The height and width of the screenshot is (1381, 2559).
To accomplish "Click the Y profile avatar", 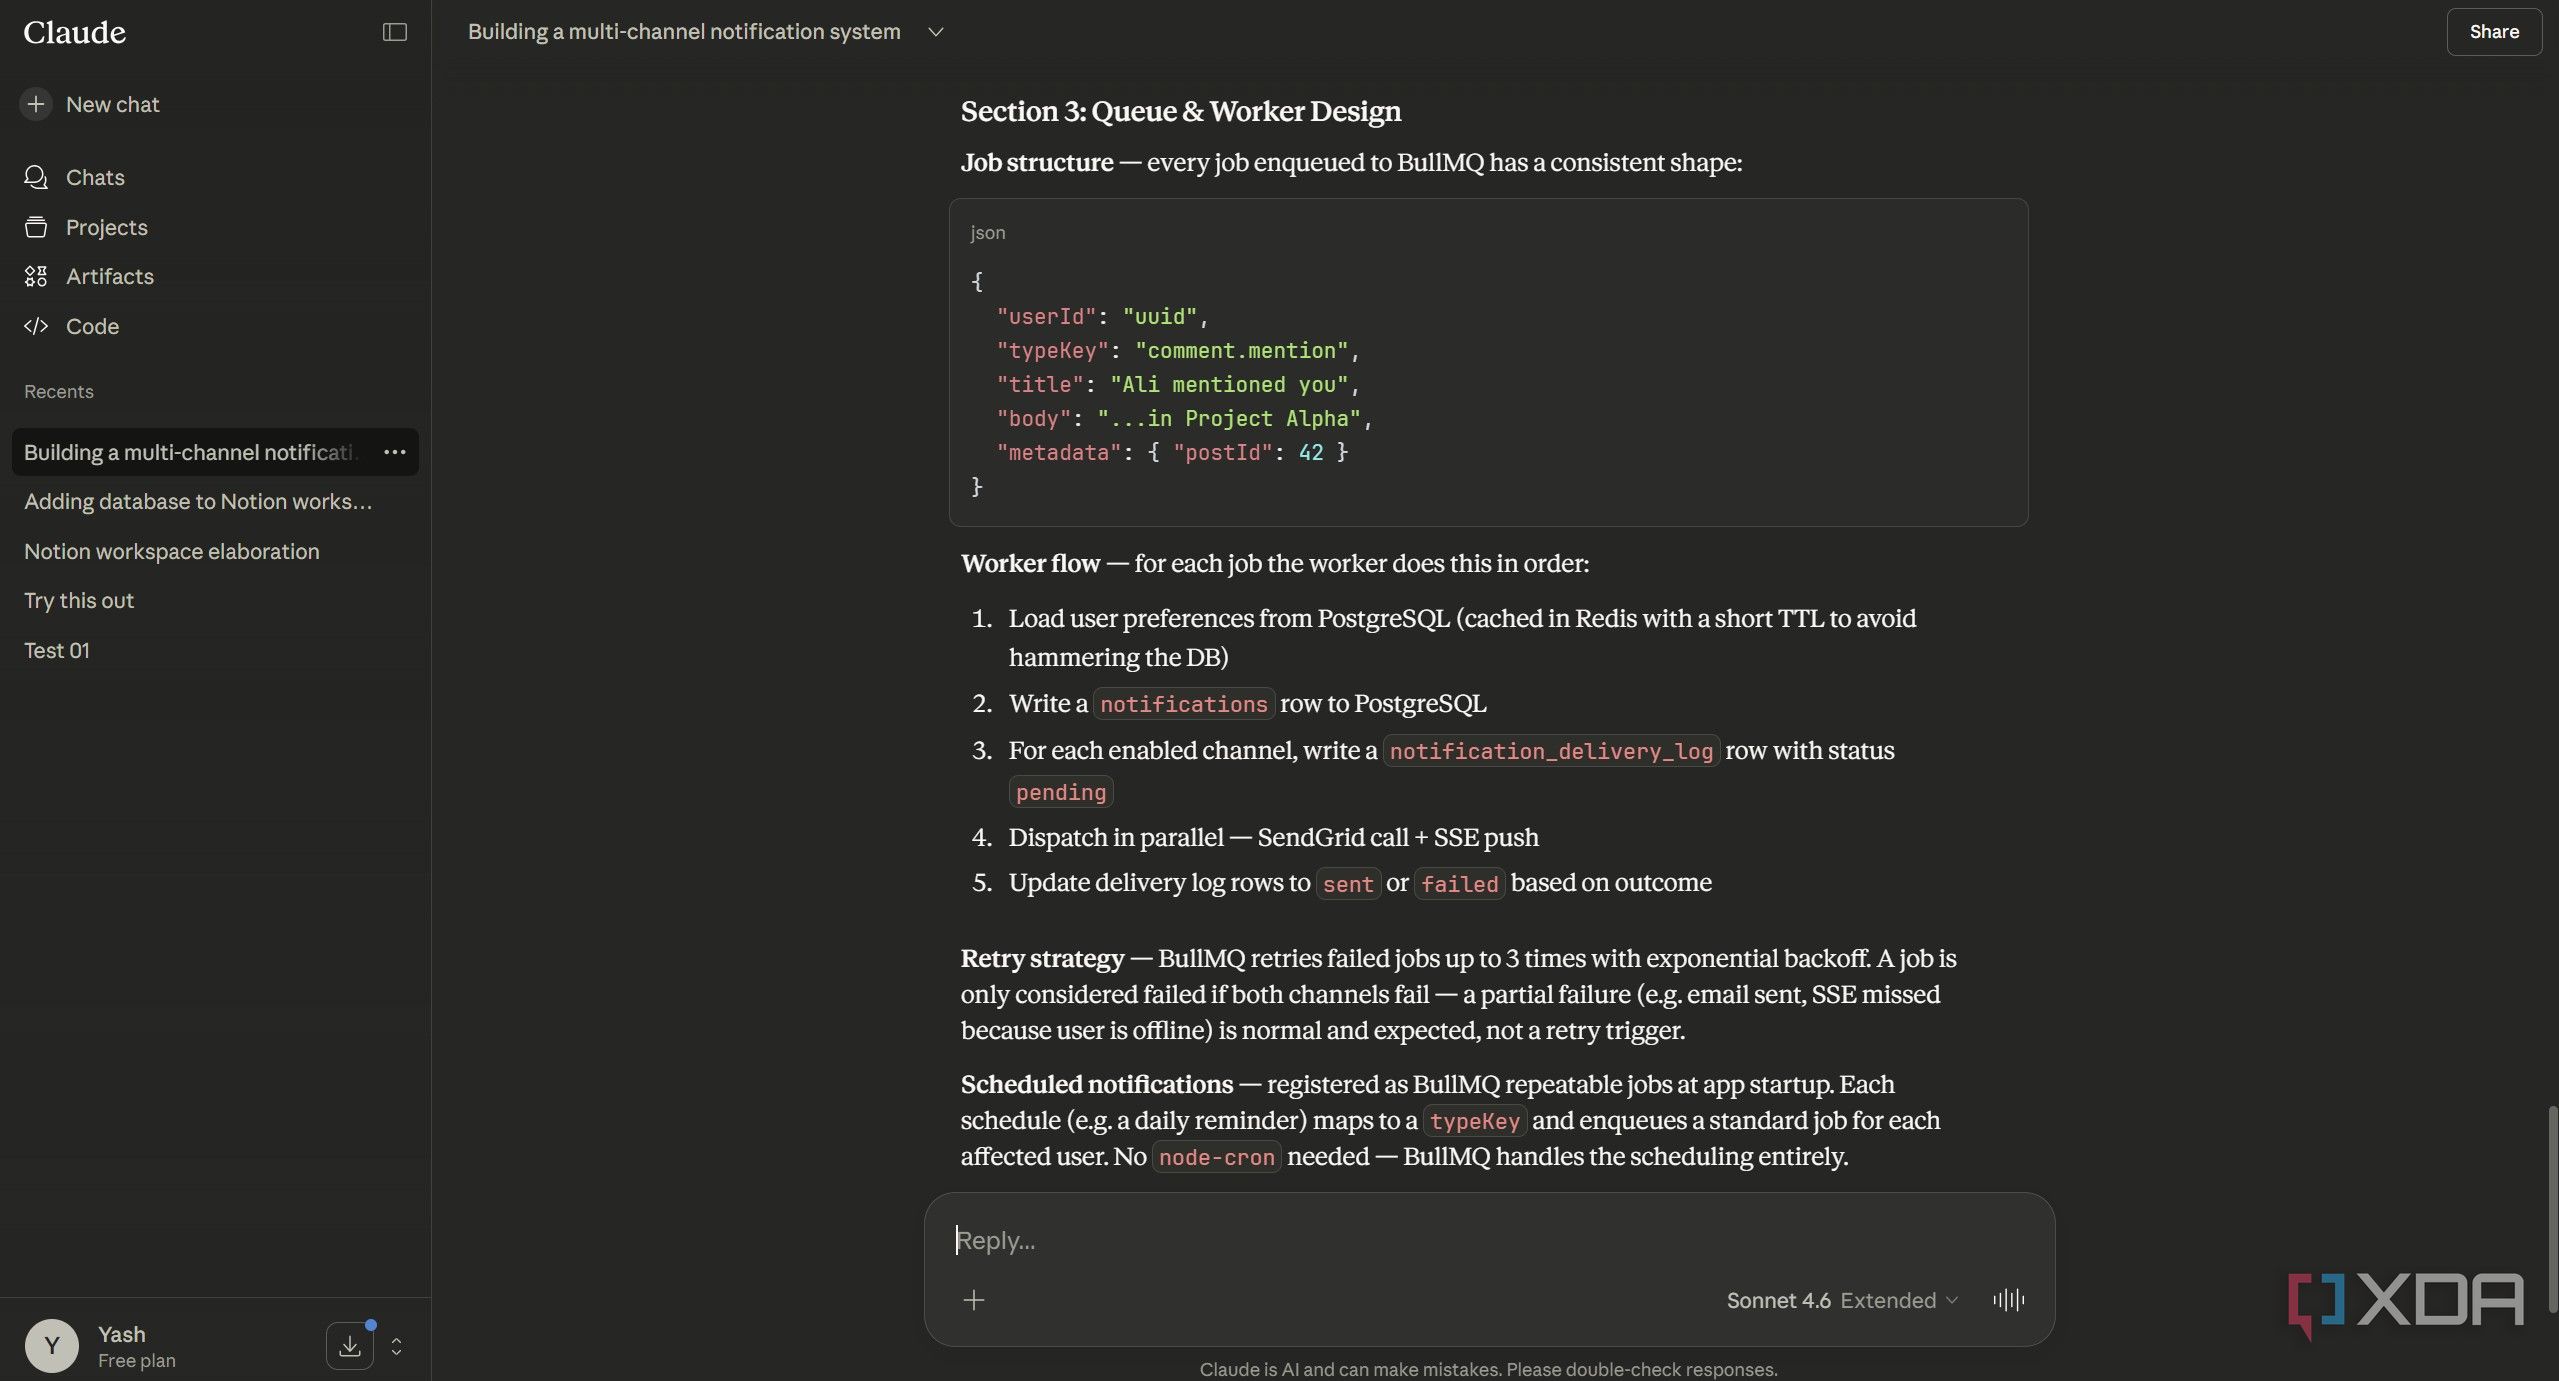I will pyautogui.click(x=52, y=1346).
